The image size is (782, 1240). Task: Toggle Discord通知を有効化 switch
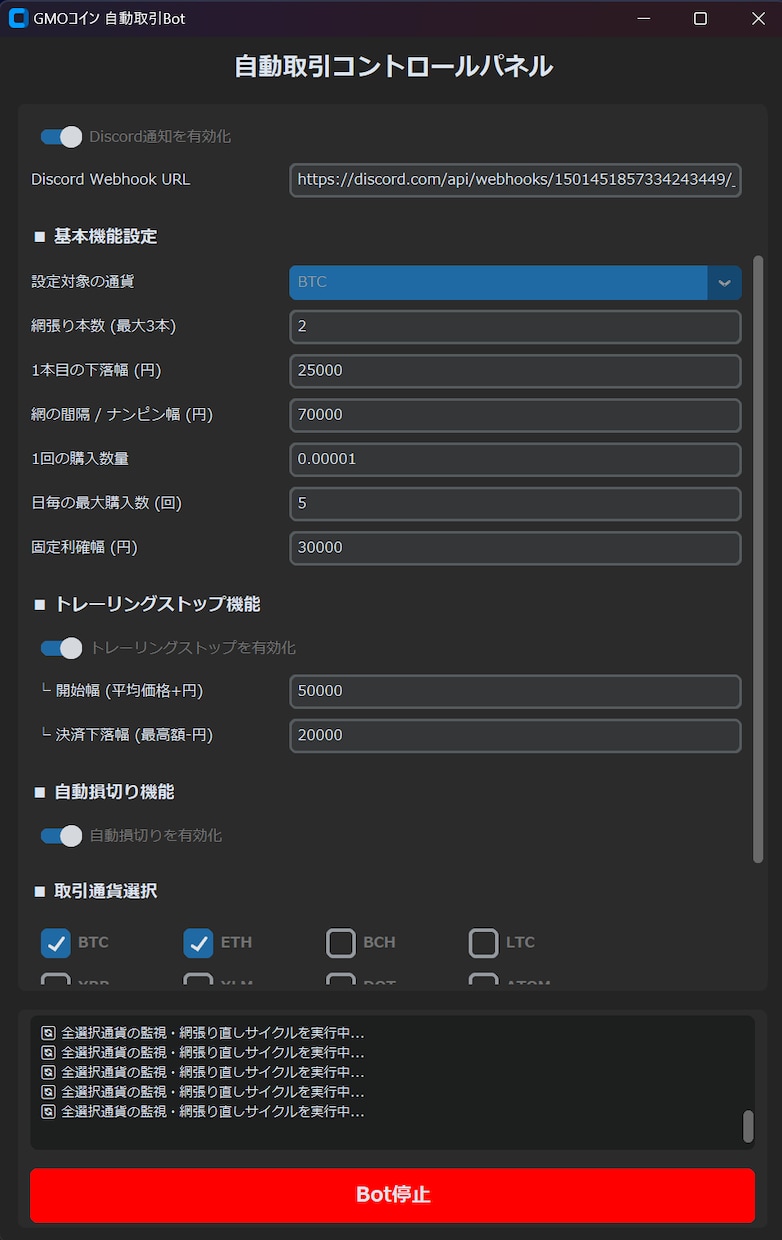[61, 137]
